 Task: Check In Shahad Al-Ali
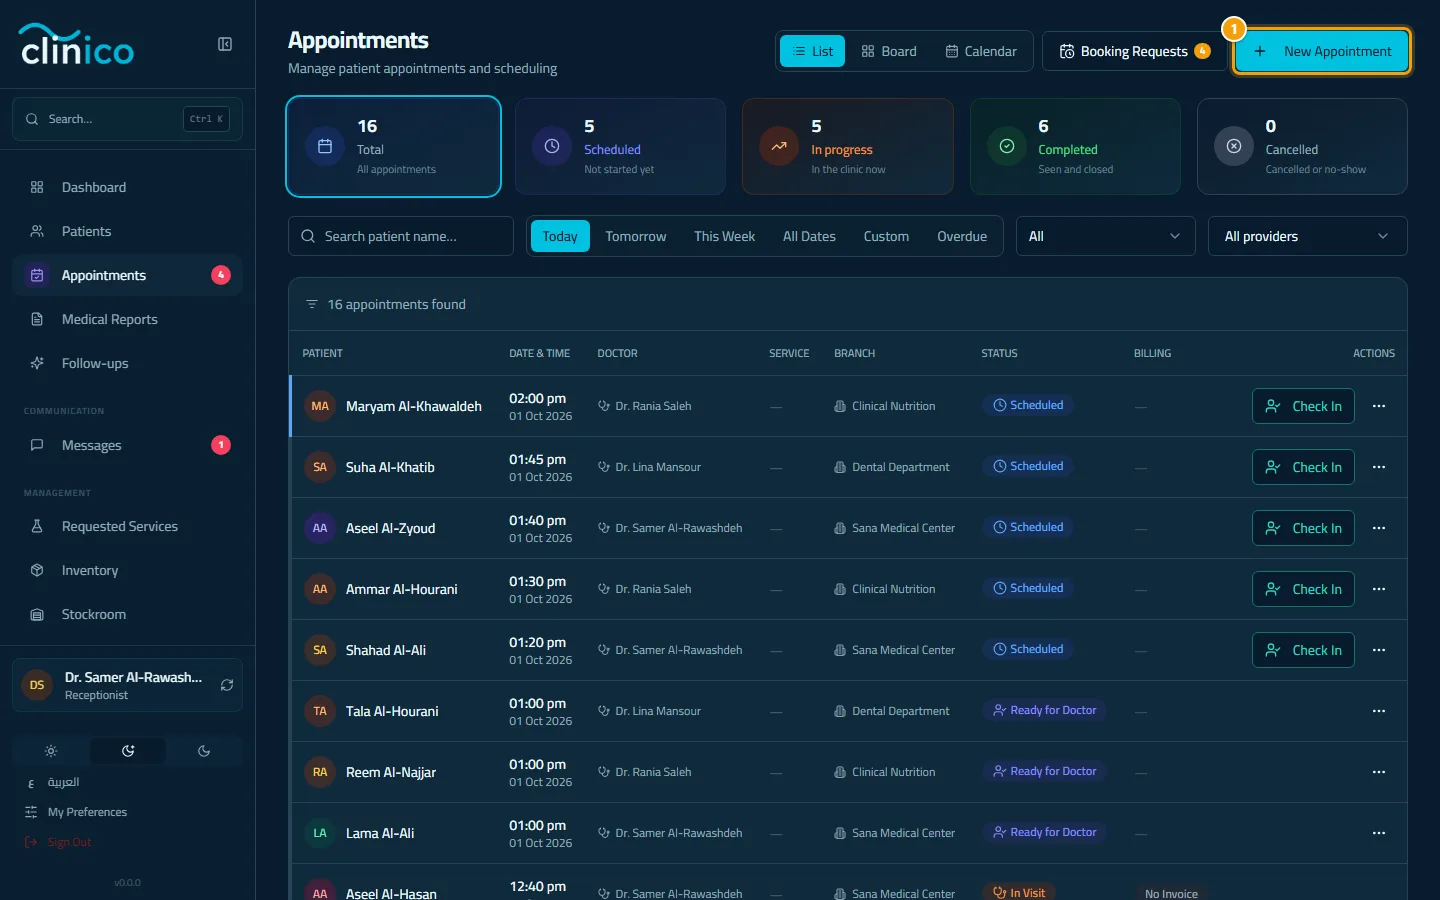coord(1303,650)
